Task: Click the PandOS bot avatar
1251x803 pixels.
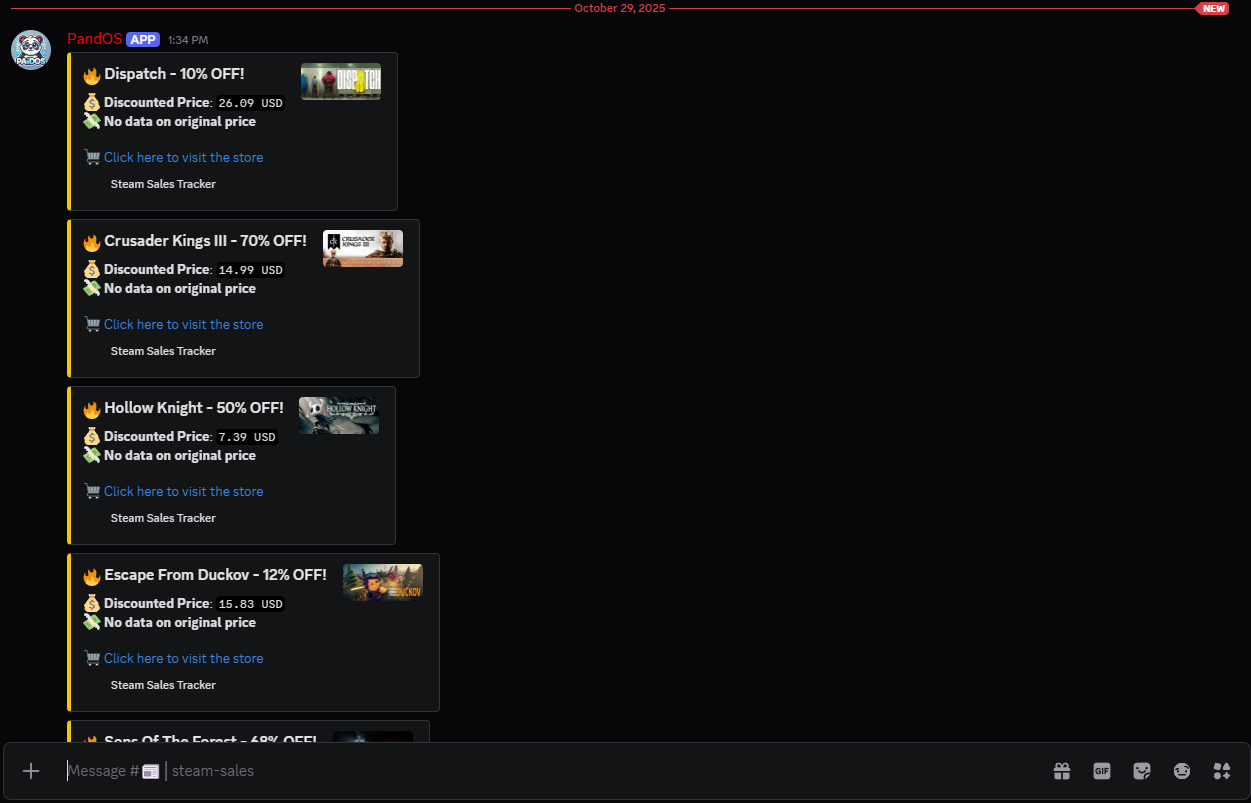Action: pos(30,50)
